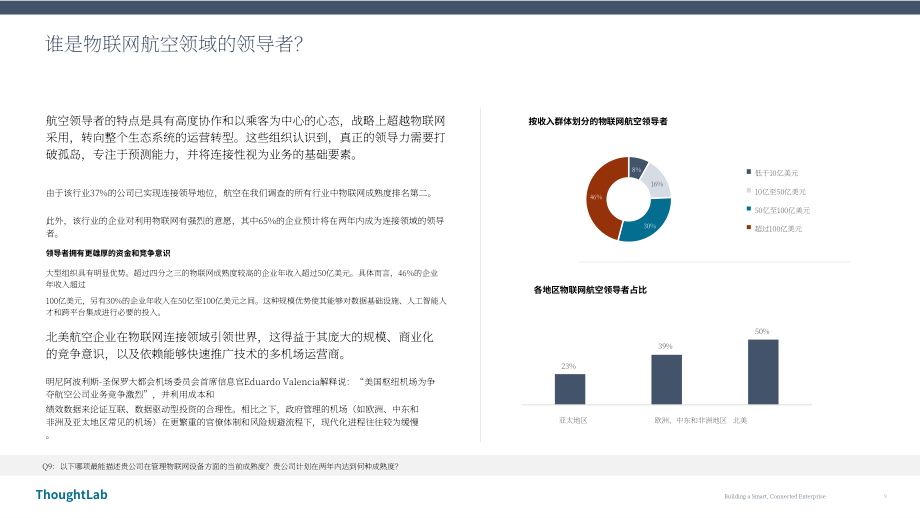Select the 30% teal slice of the donut
Image resolution: width=920 pixels, height=518 pixels.
pyautogui.click(x=648, y=222)
